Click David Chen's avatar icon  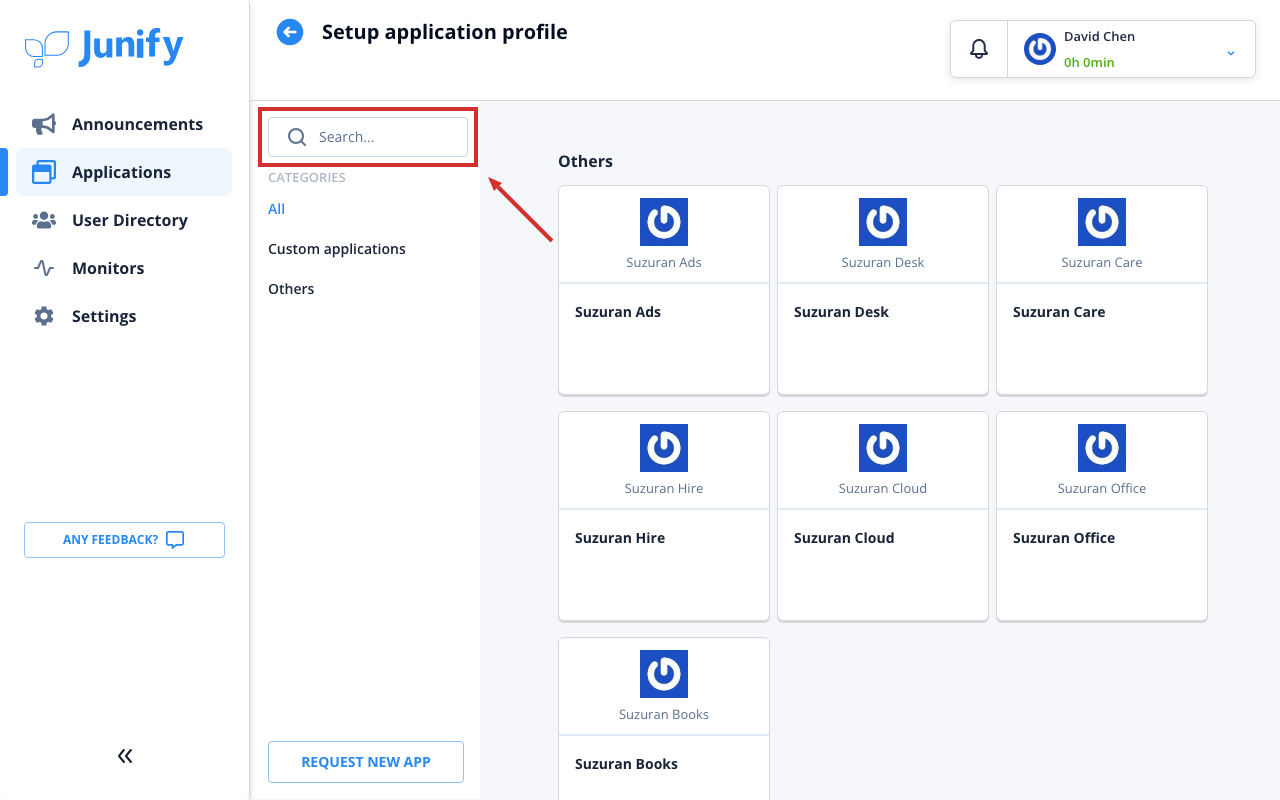(1040, 49)
